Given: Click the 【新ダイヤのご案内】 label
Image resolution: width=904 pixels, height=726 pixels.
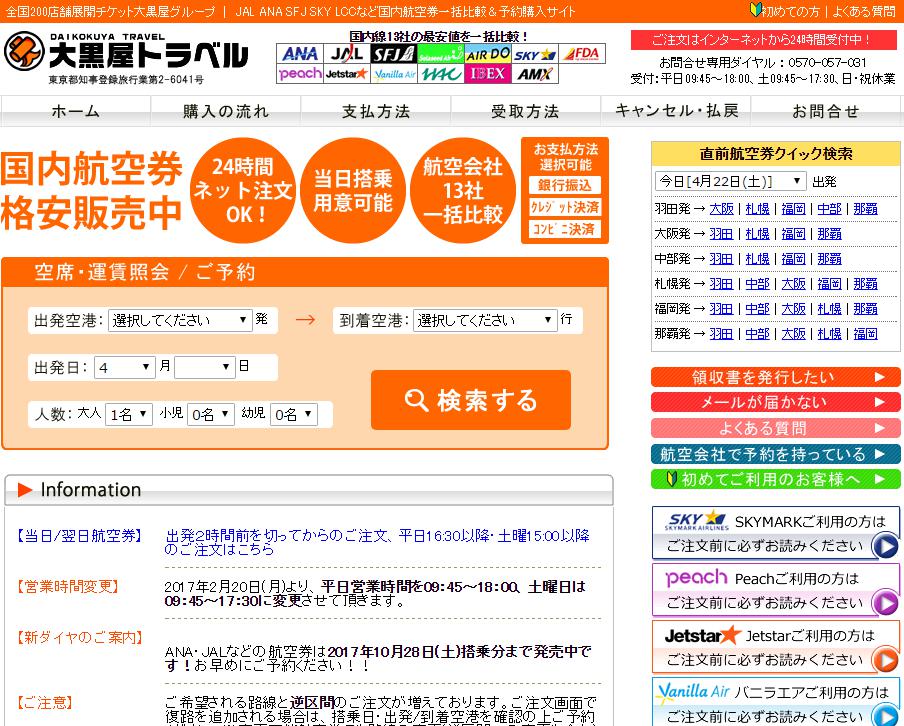Looking at the screenshot, I should pyautogui.click(x=80, y=638).
